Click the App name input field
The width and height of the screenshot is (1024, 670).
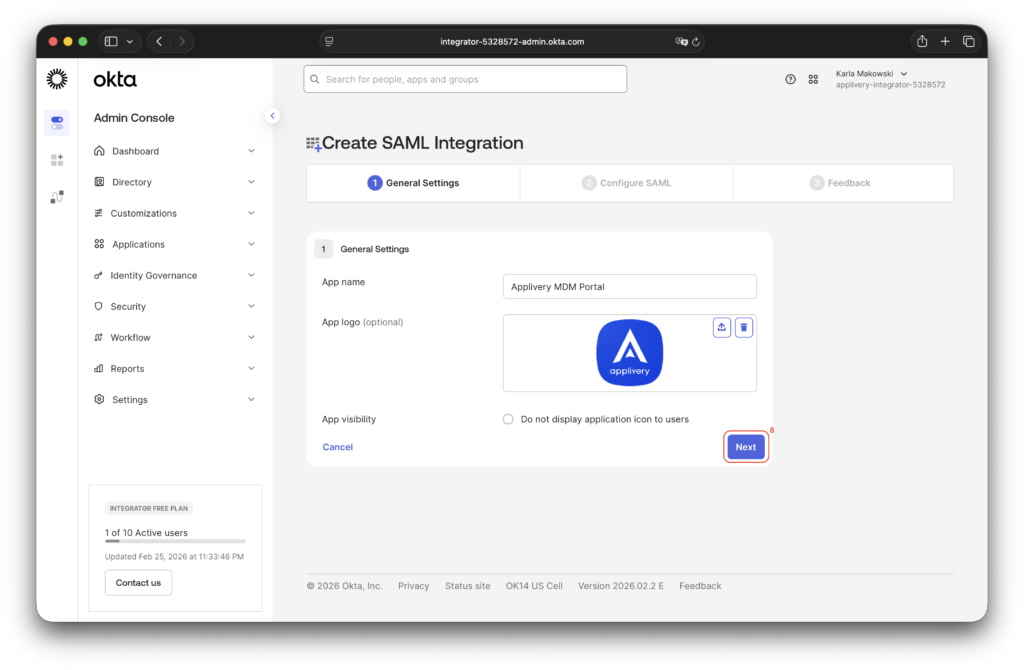tap(629, 287)
